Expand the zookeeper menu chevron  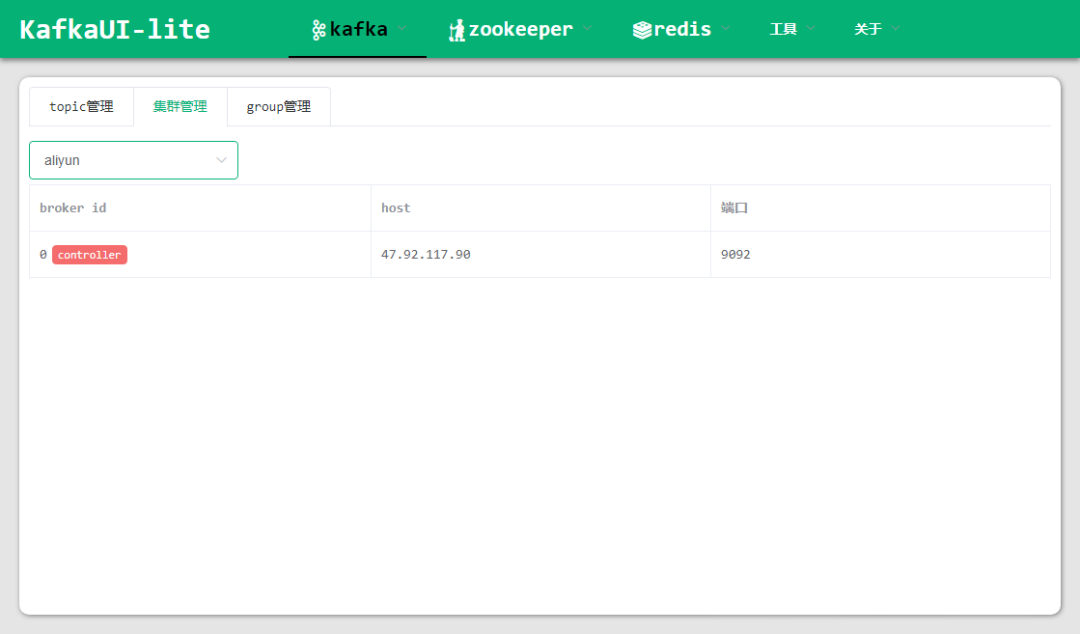588,28
